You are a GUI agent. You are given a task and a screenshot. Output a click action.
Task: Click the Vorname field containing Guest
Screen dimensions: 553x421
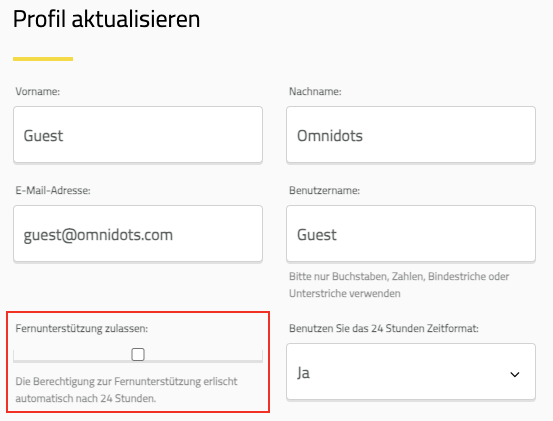click(x=138, y=135)
